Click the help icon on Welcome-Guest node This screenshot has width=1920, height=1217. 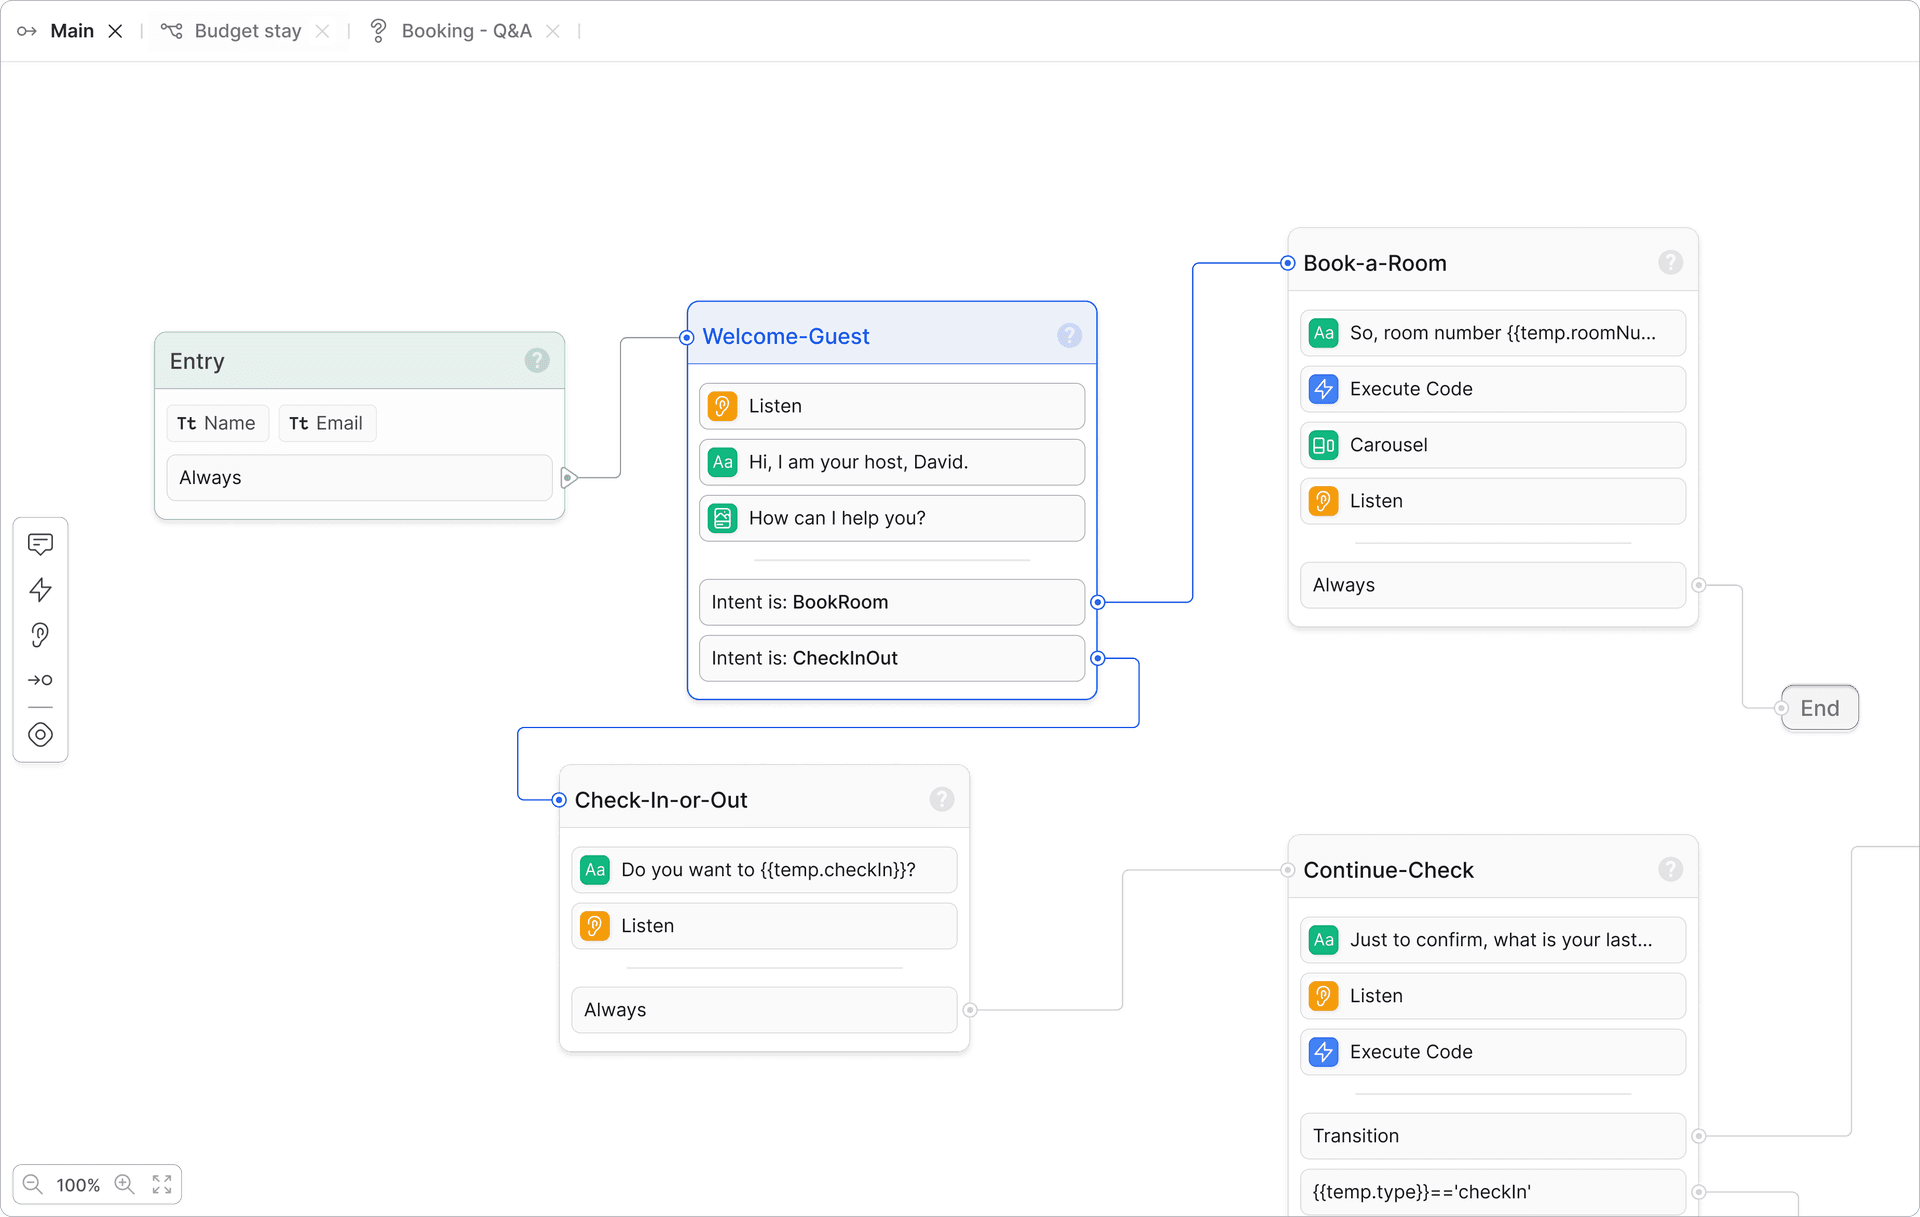click(x=1069, y=336)
